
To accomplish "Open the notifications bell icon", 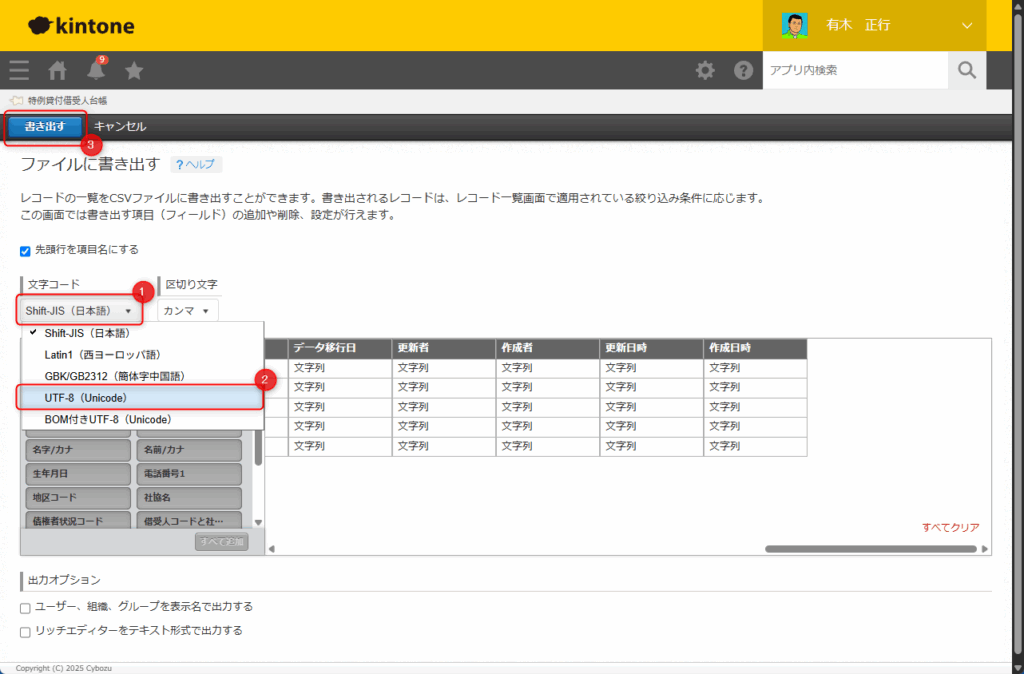I will 96,70.
